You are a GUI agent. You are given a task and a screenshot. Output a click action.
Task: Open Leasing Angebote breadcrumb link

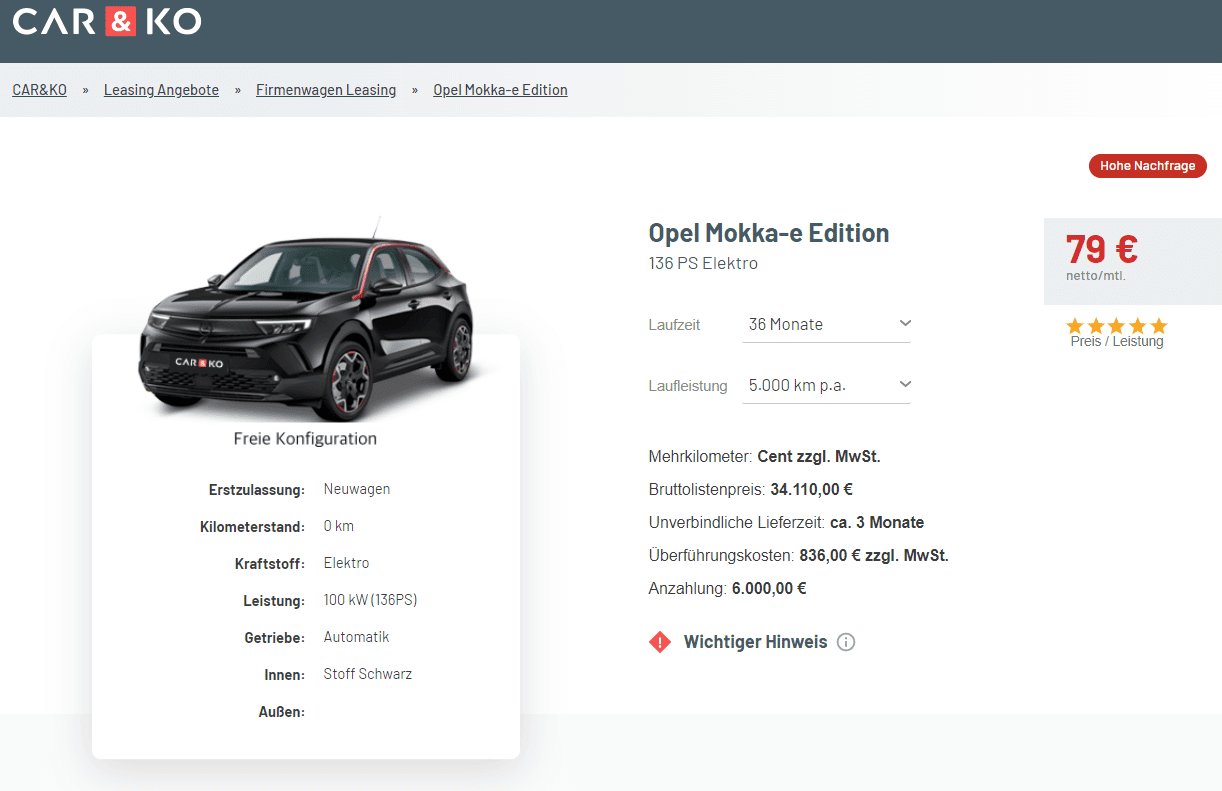[x=161, y=90]
